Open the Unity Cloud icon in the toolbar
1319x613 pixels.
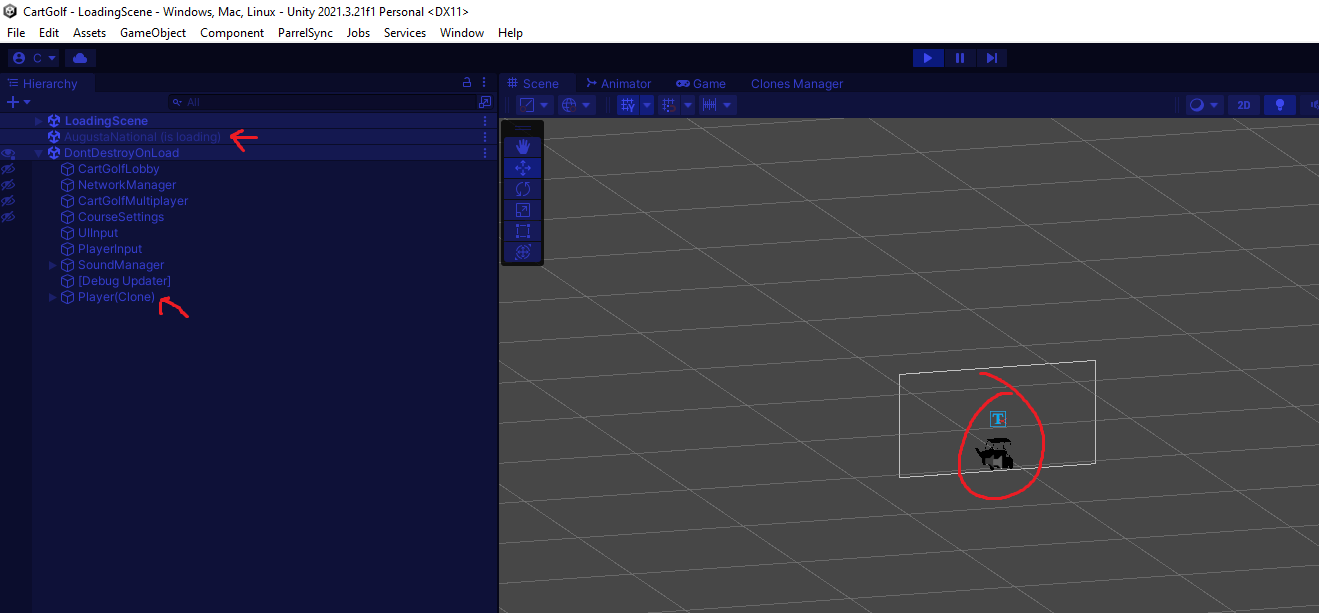[x=80, y=57]
